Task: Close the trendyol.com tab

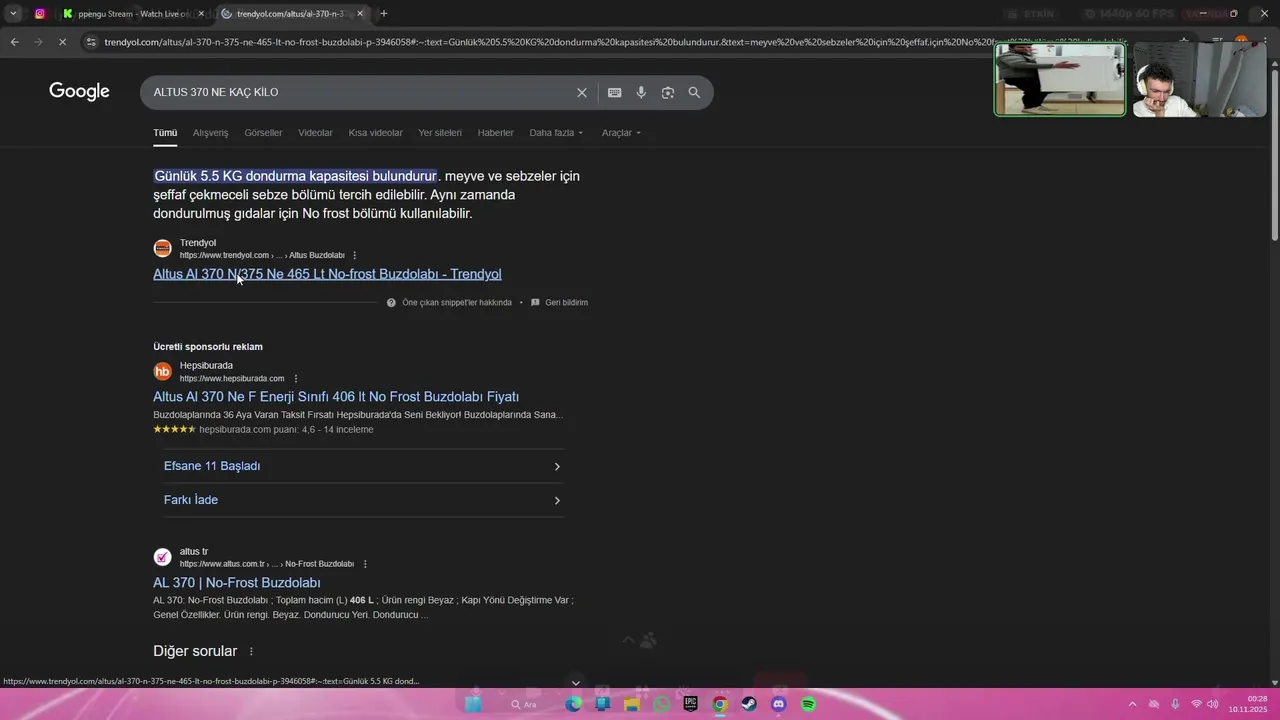Action: [360, 14]
